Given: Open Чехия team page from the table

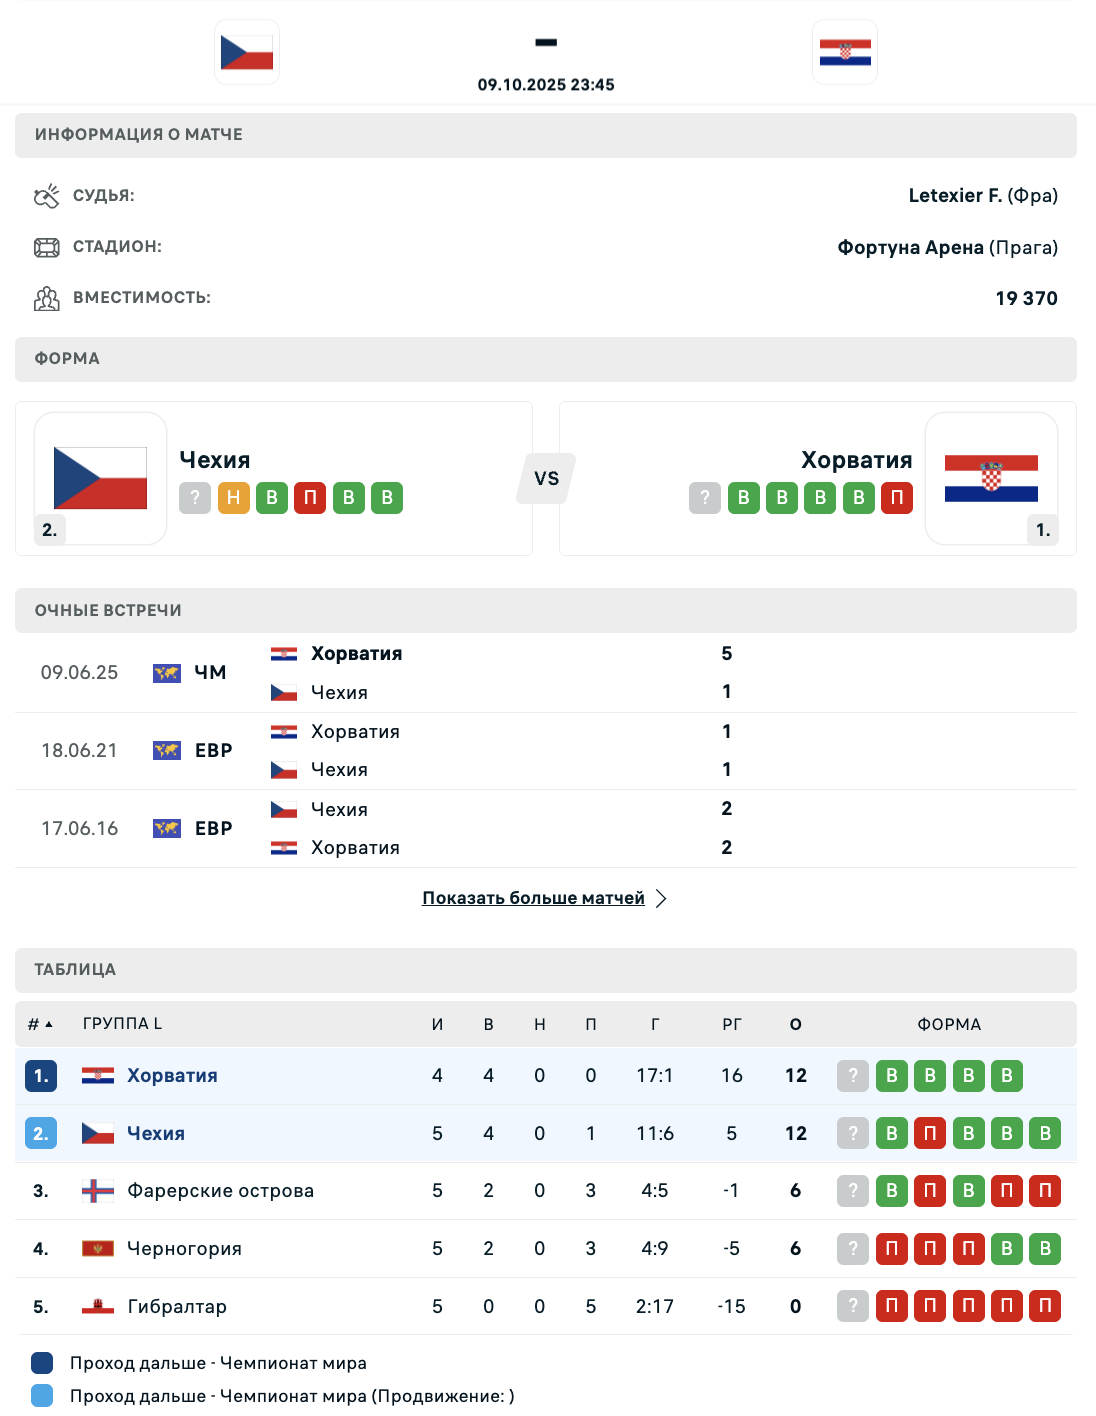Looking at the screenshot, I should 156,1134.
